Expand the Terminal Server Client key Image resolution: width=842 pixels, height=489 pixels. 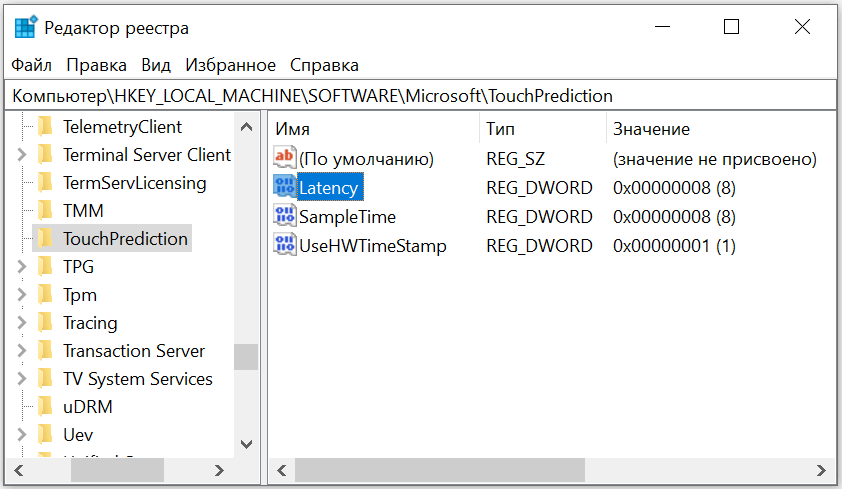click(x=22, y=155)
